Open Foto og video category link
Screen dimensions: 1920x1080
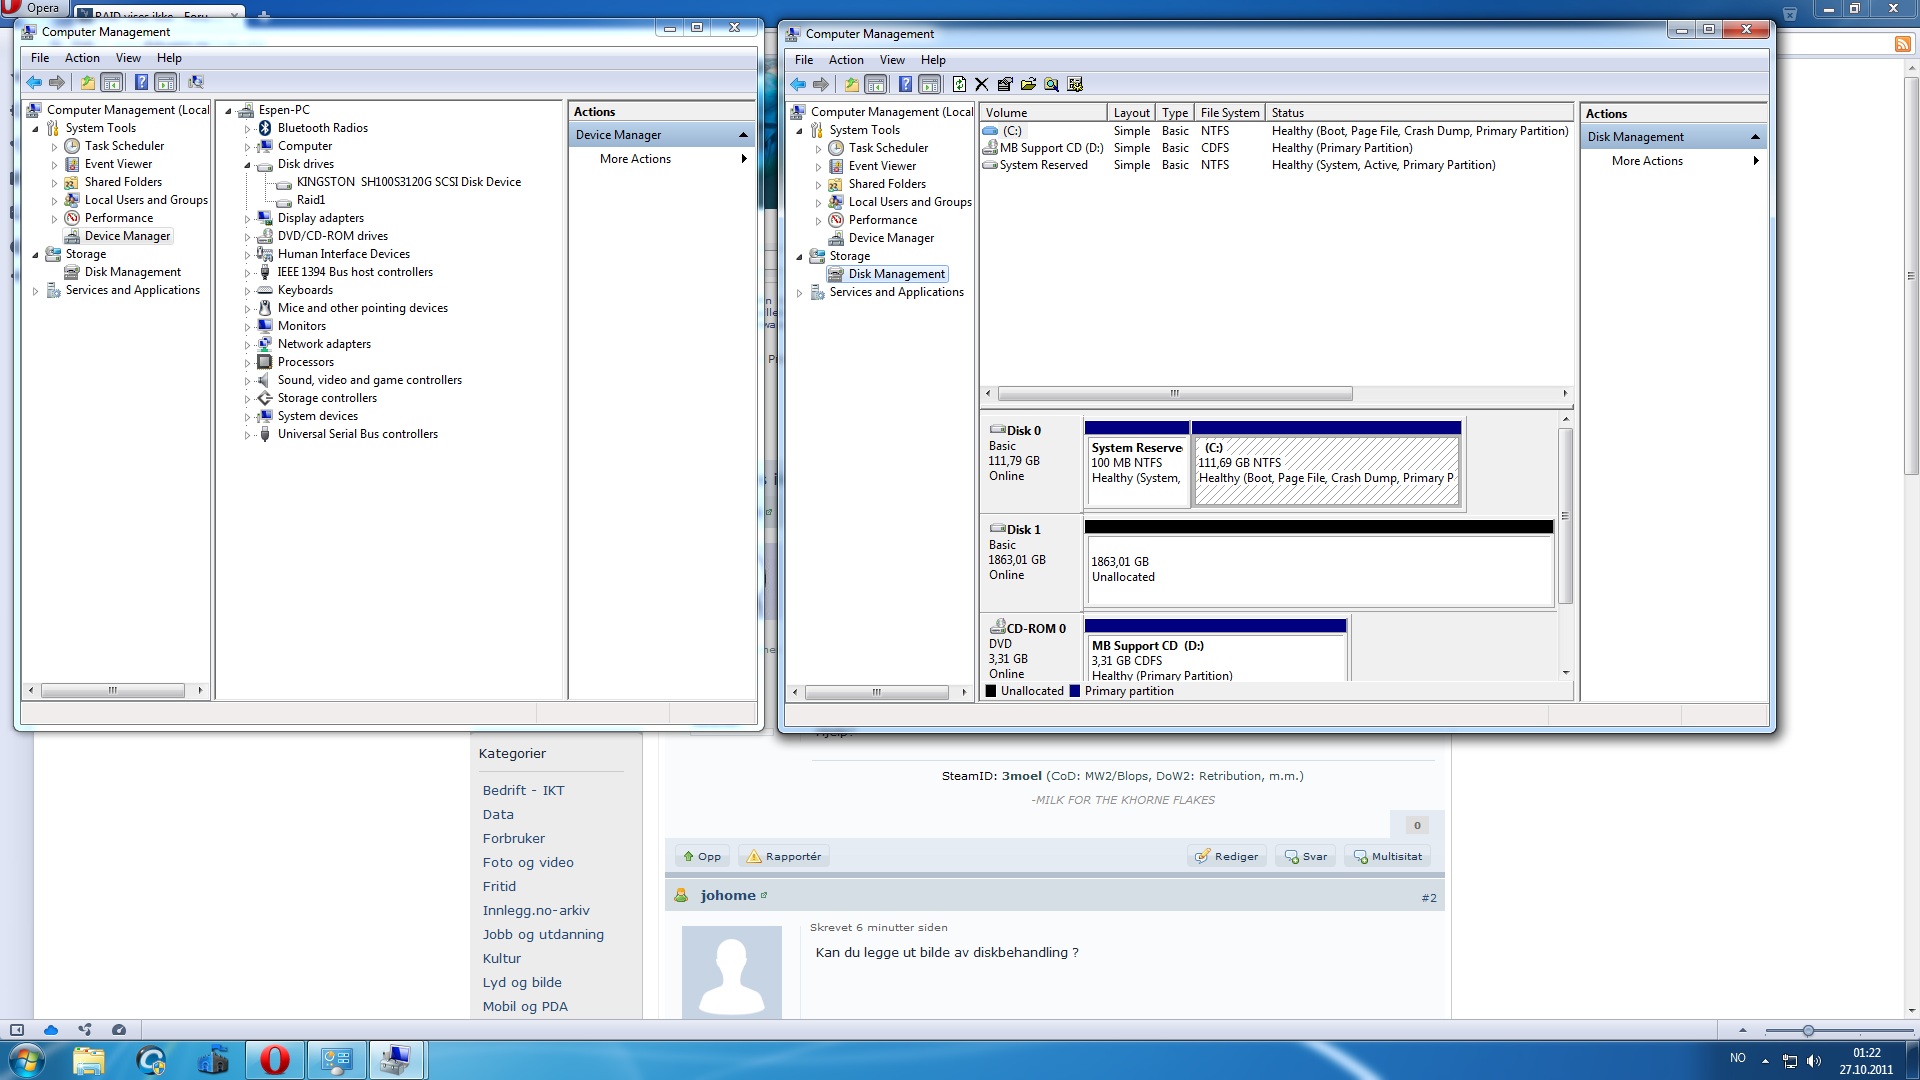(x=528, y=863)
